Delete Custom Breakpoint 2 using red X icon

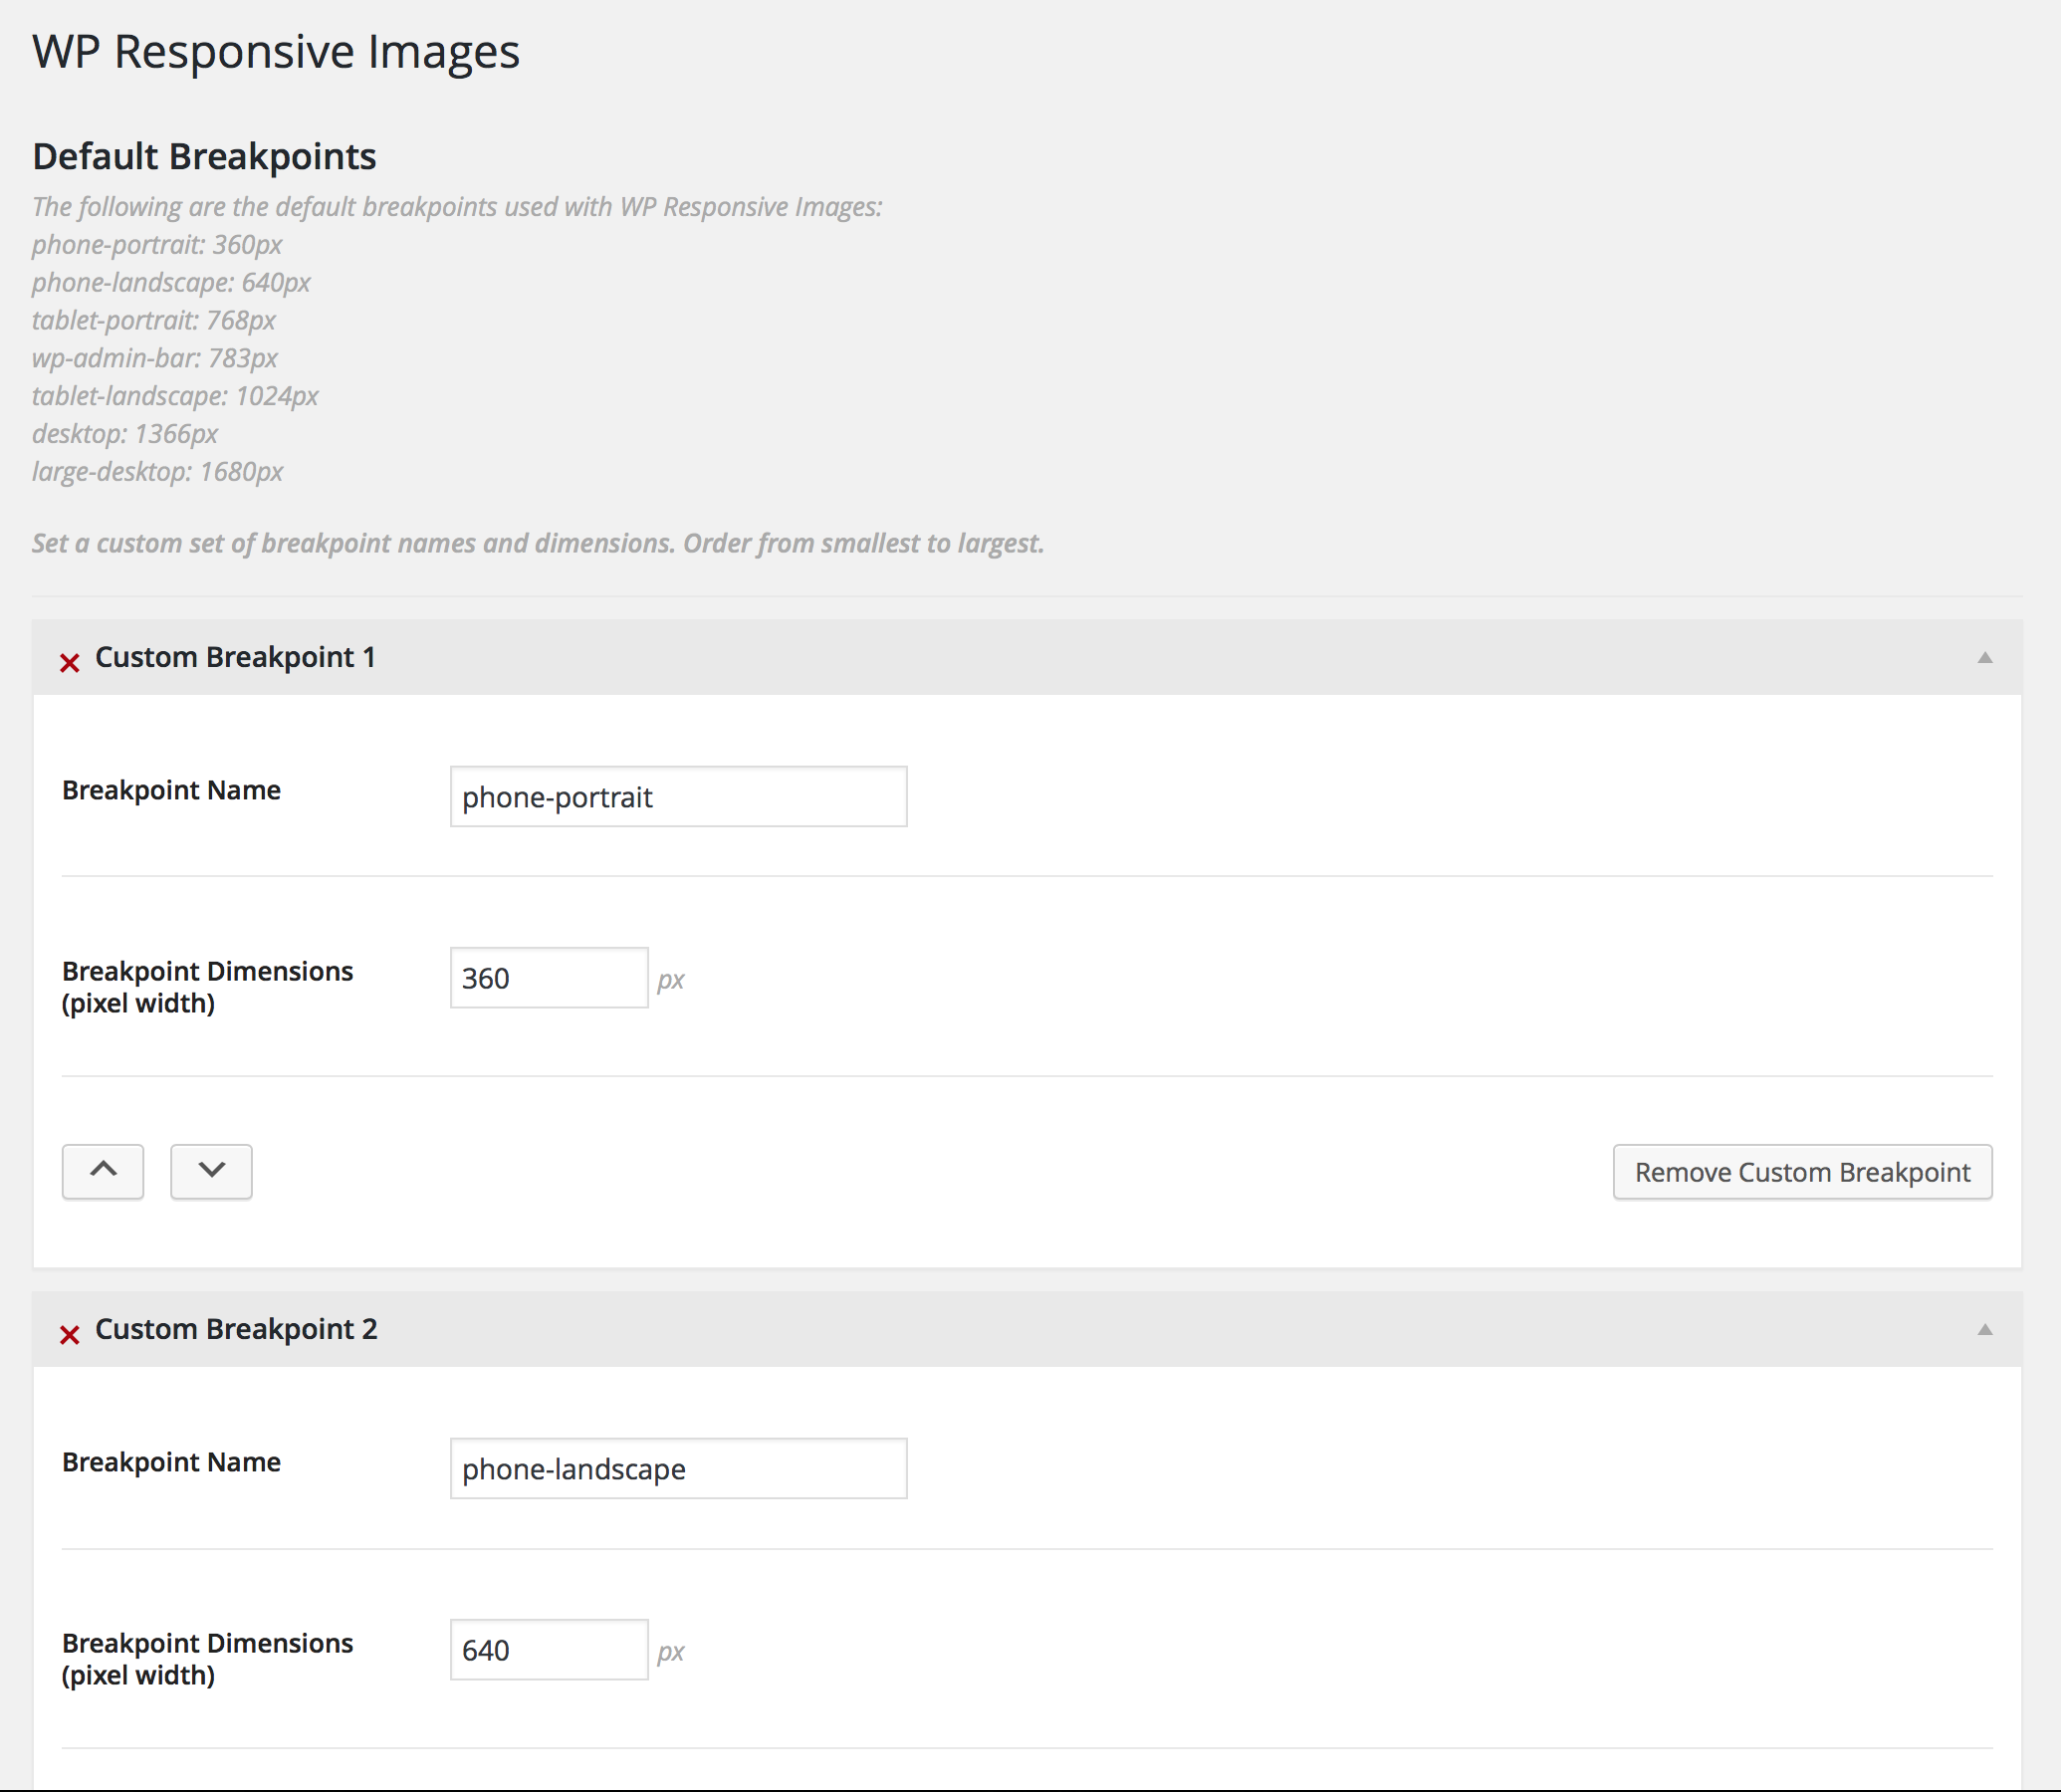pos(69,1334)
